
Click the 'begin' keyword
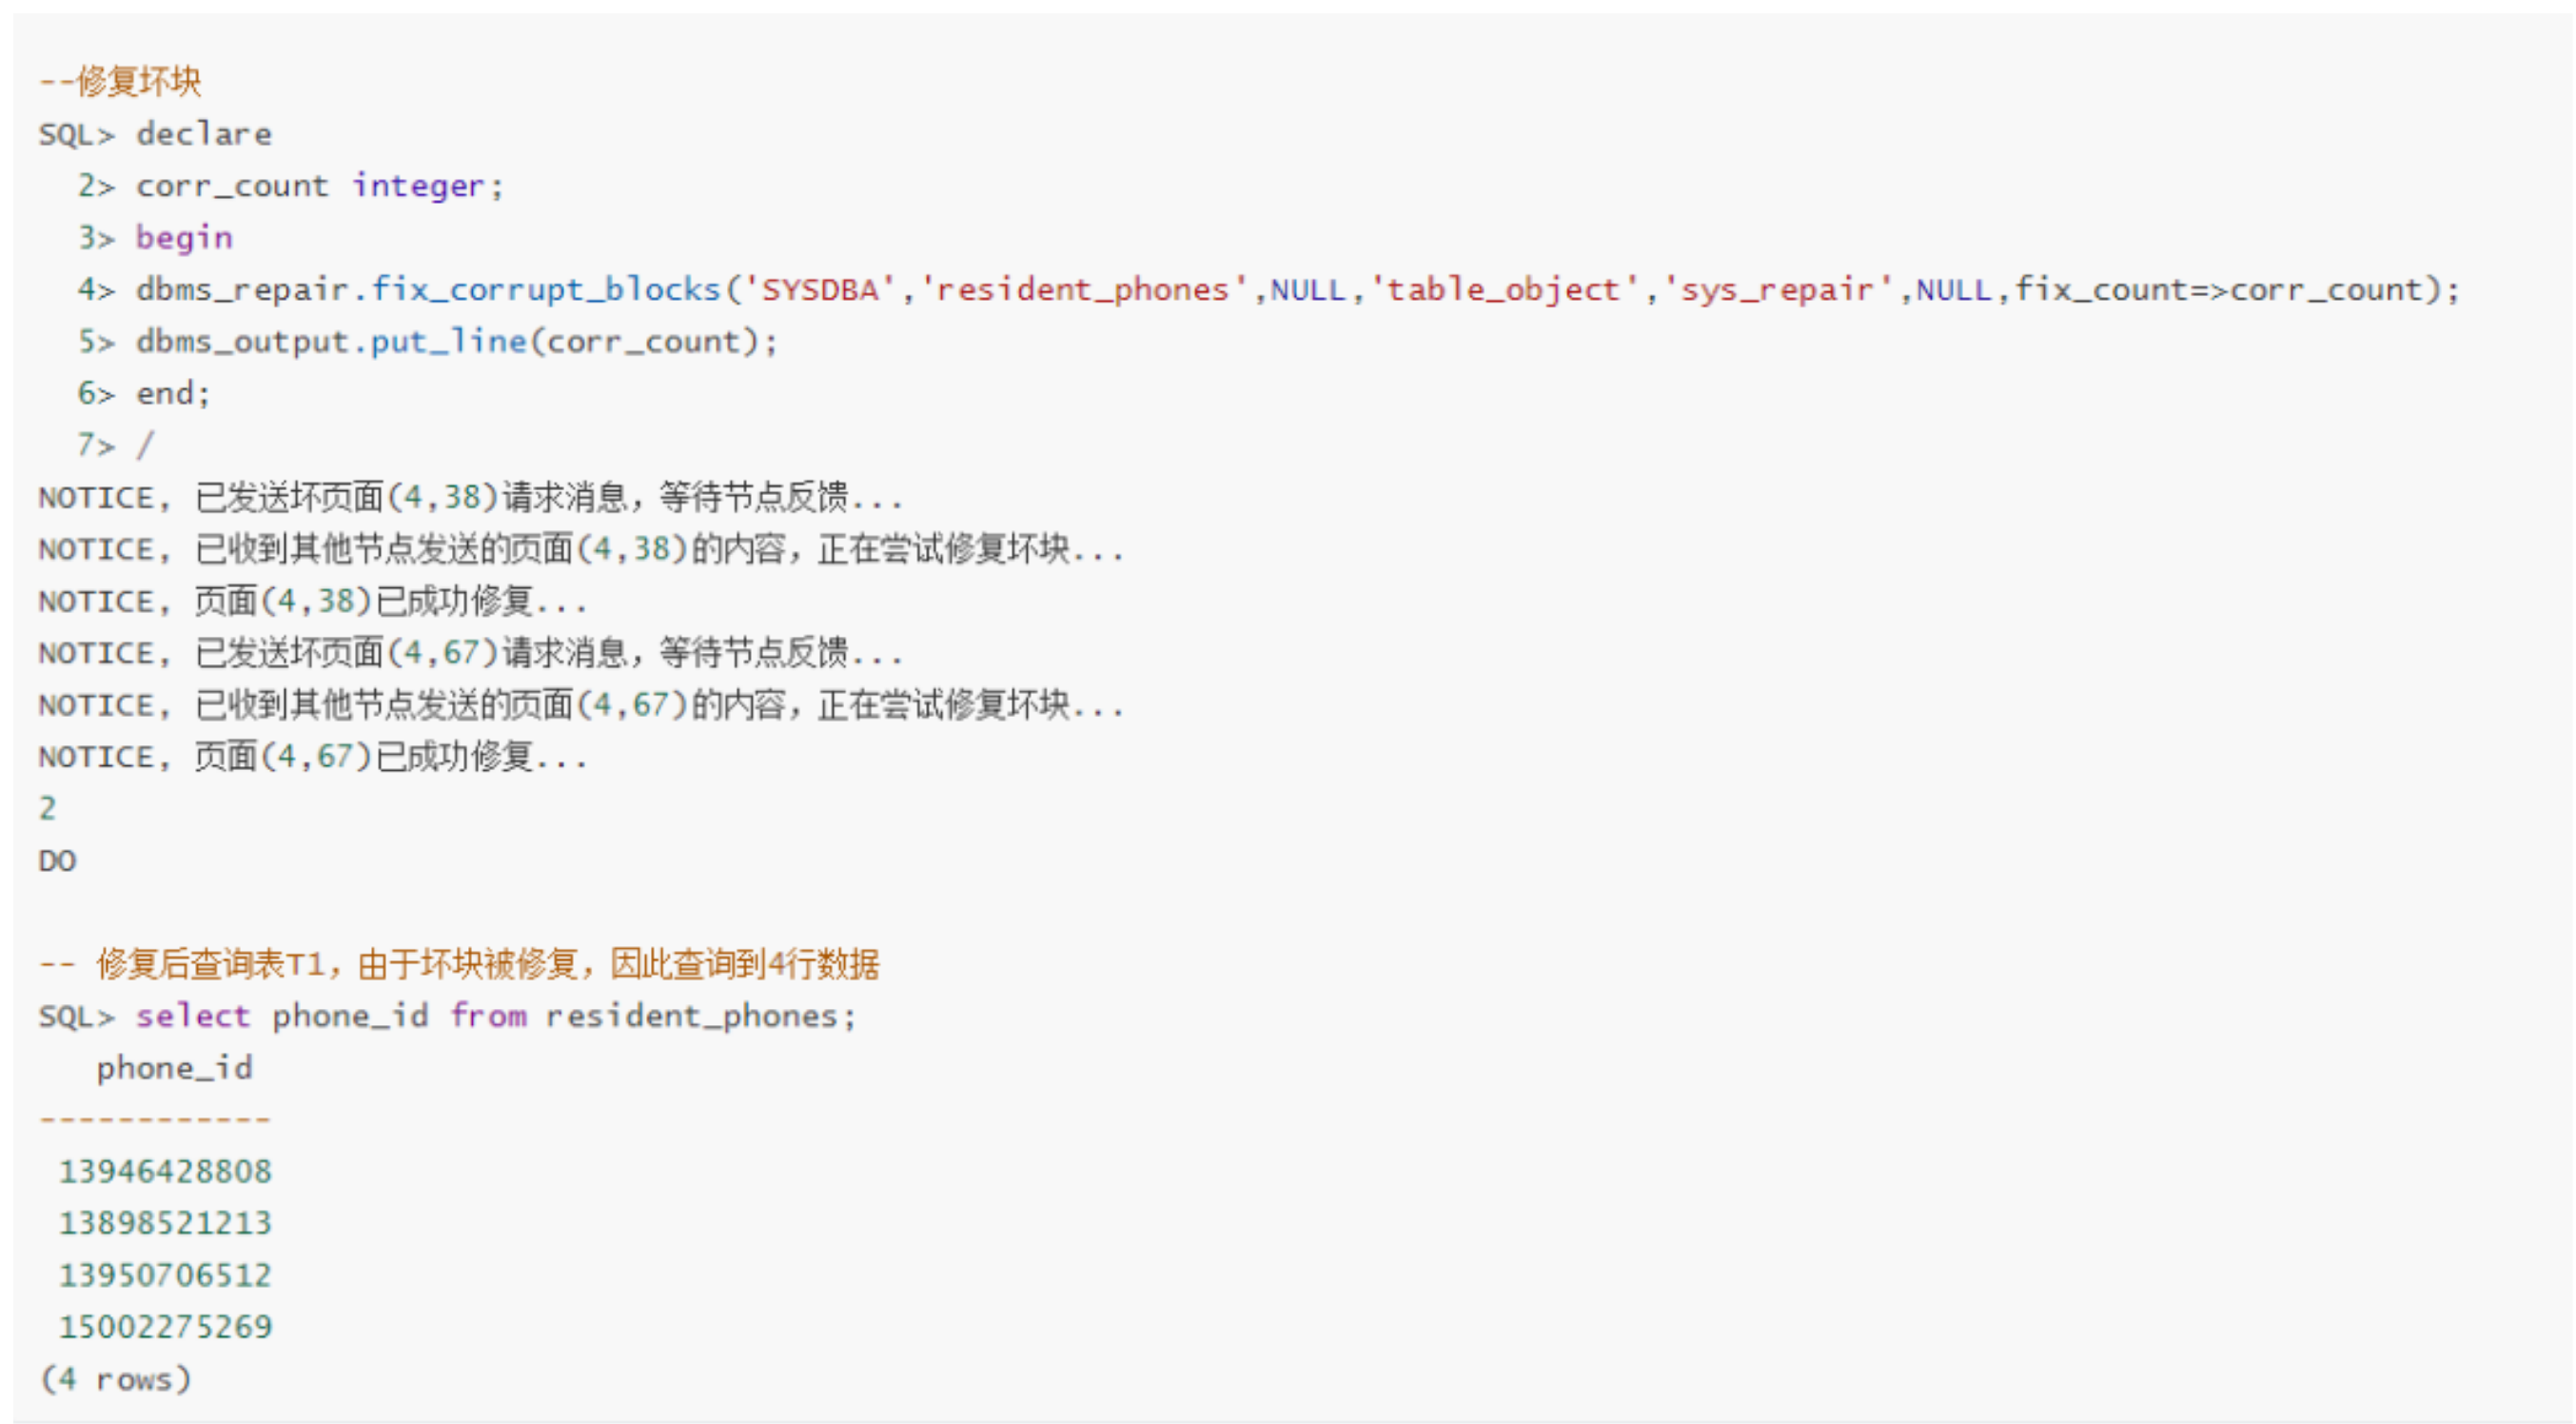point(184,238)
